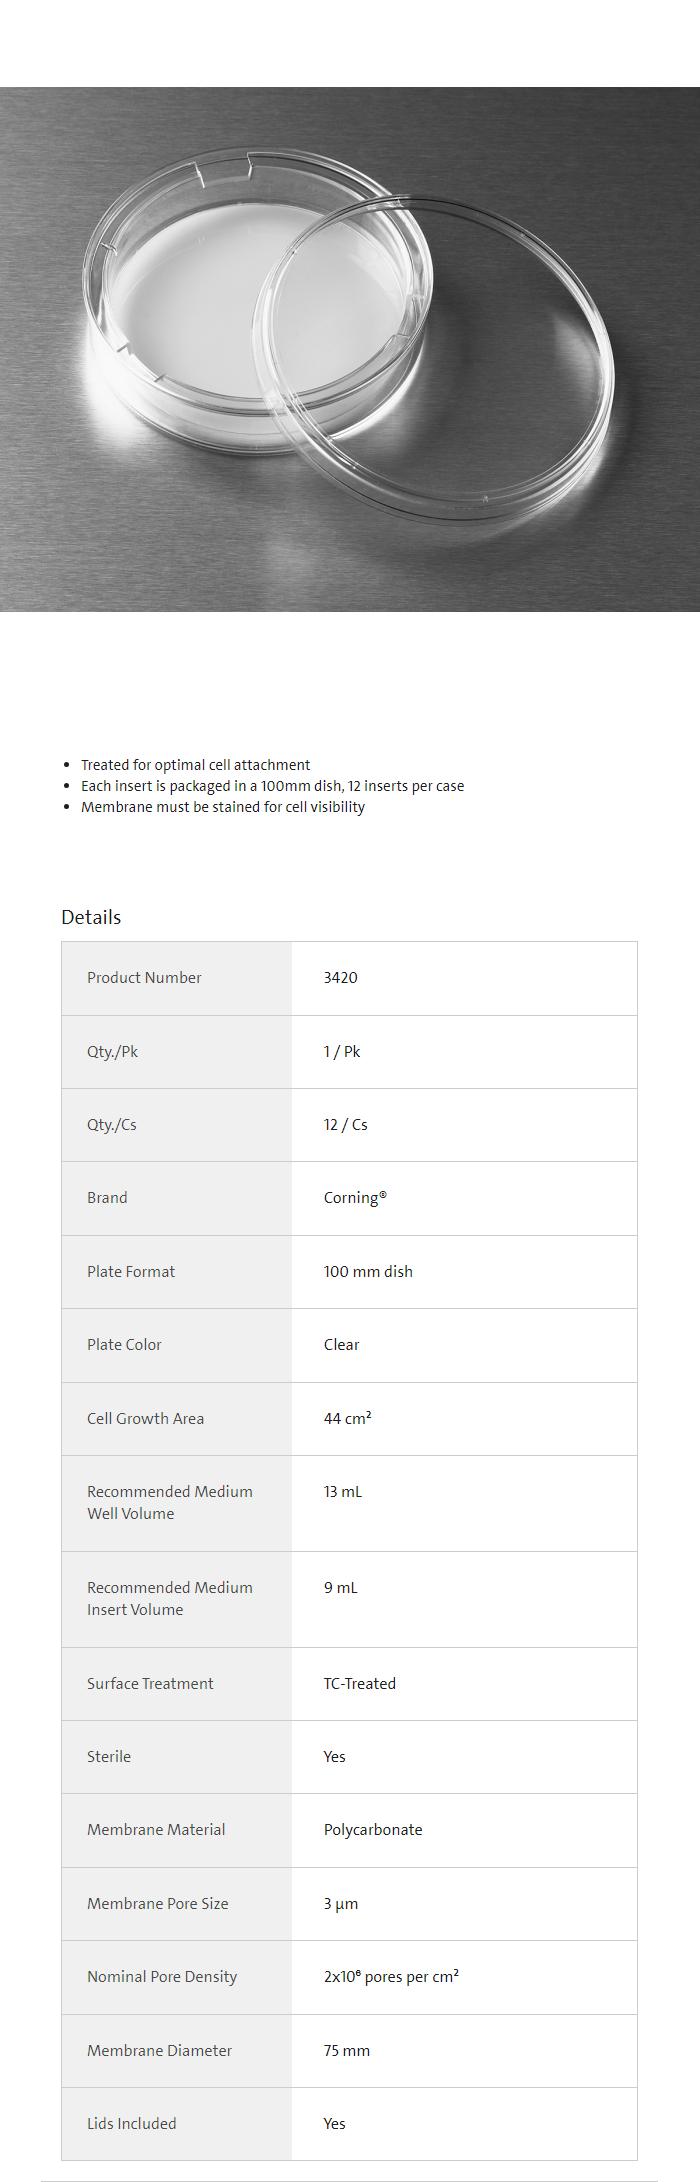Click the 'Membrane must be stained' bullet

(222, 807)
